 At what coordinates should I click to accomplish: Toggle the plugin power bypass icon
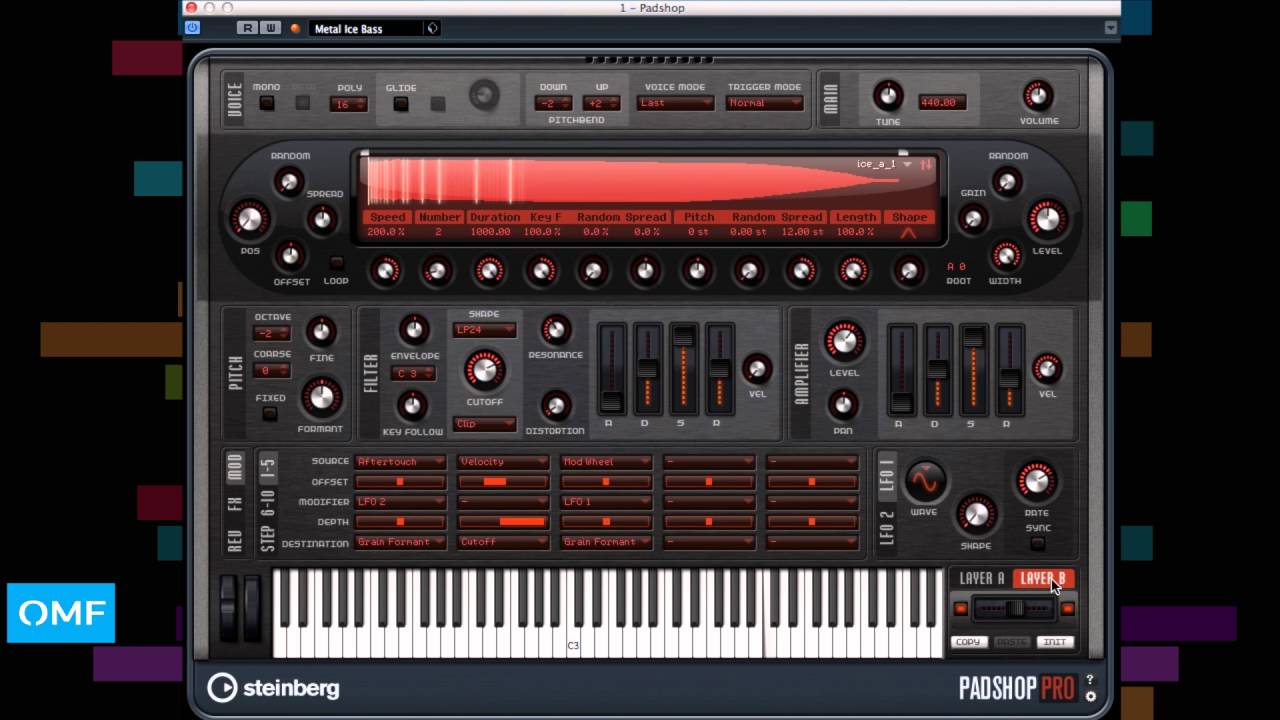click(x=193, y=28)
